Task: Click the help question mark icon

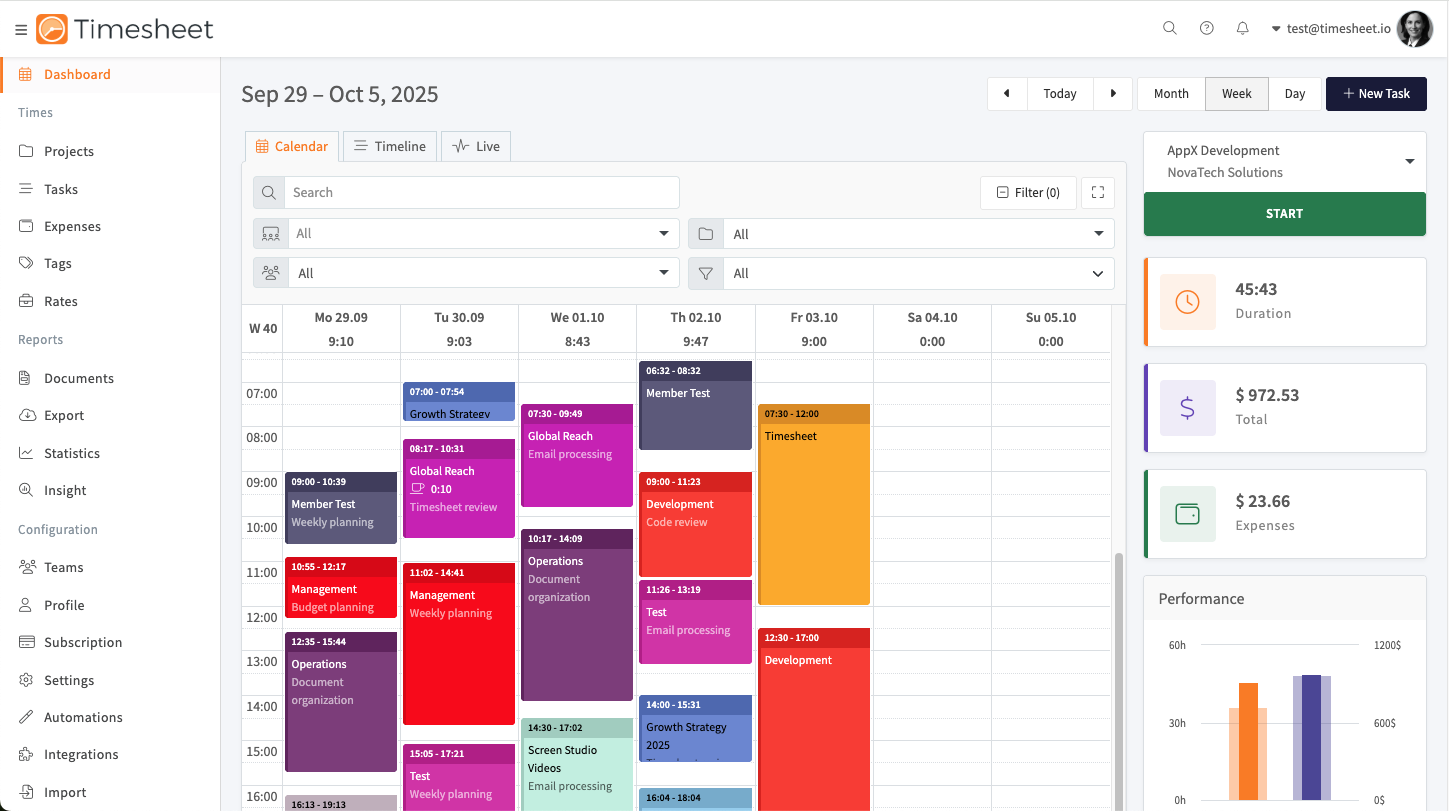Action: pos(1206,28)
